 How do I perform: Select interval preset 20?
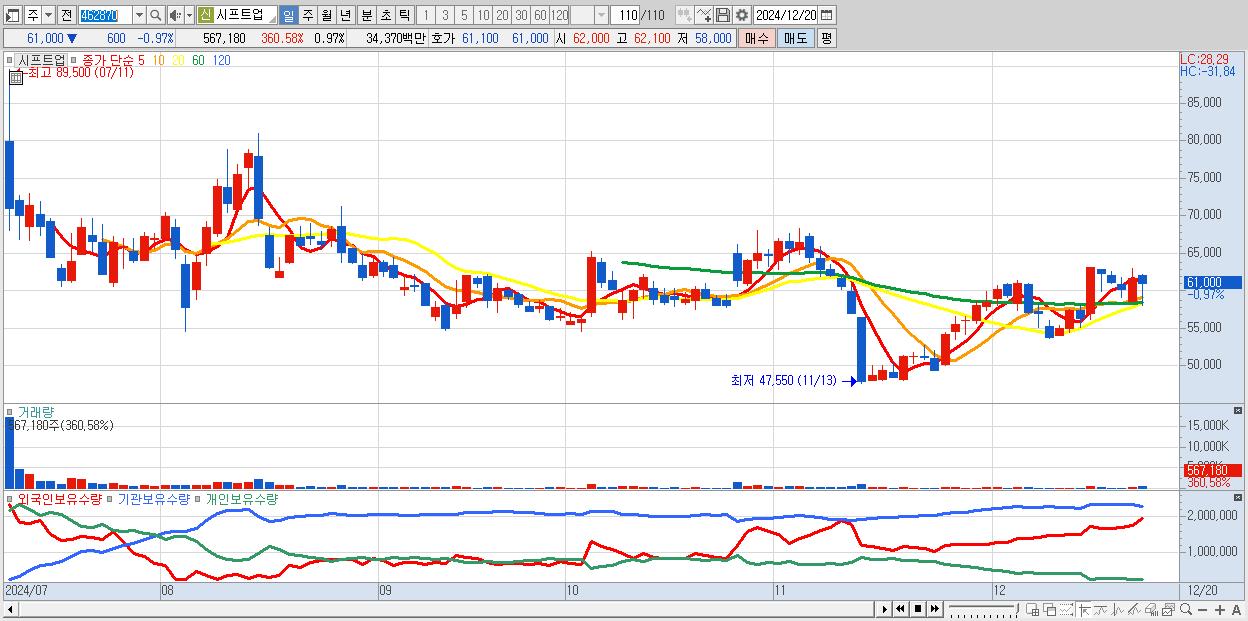(x=502, y=15)
